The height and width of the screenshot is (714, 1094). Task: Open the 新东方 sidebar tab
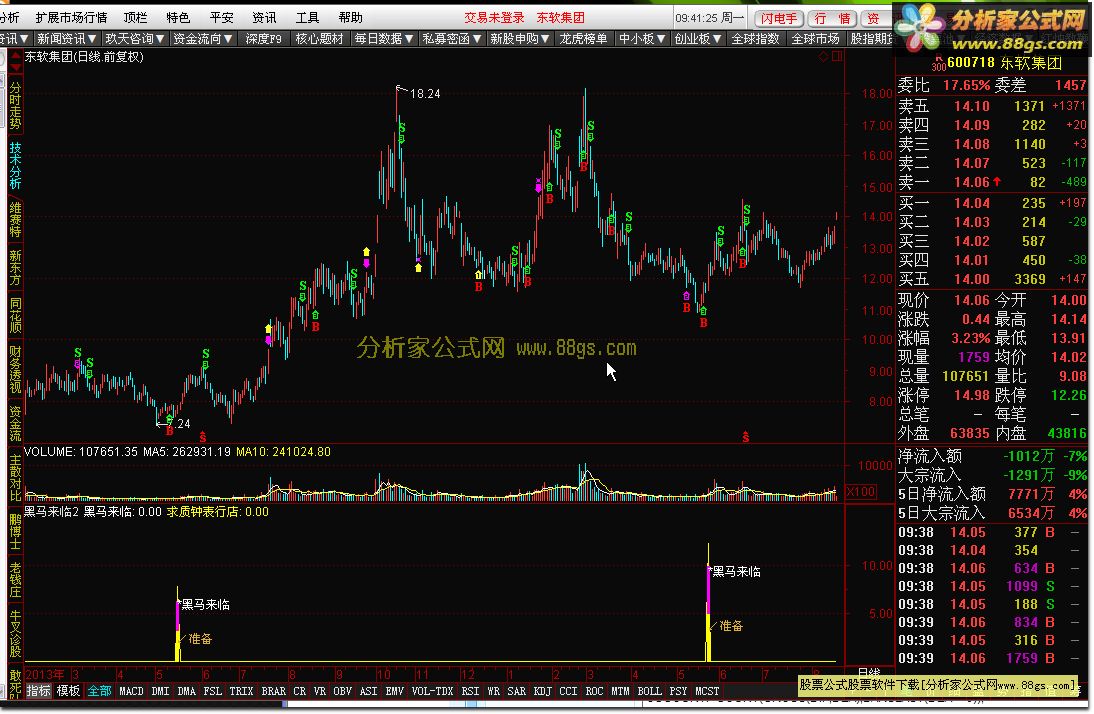coord(15,268)
